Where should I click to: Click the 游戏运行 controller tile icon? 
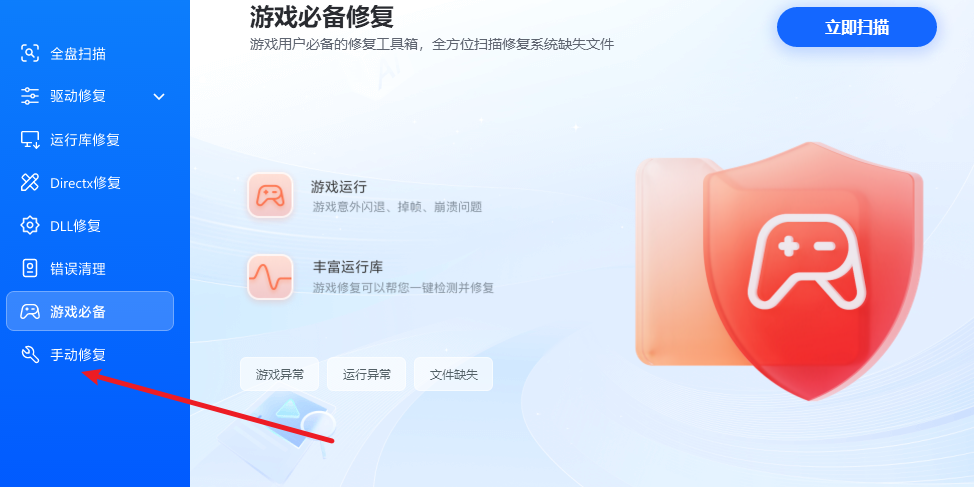click(x=270, y=195)
